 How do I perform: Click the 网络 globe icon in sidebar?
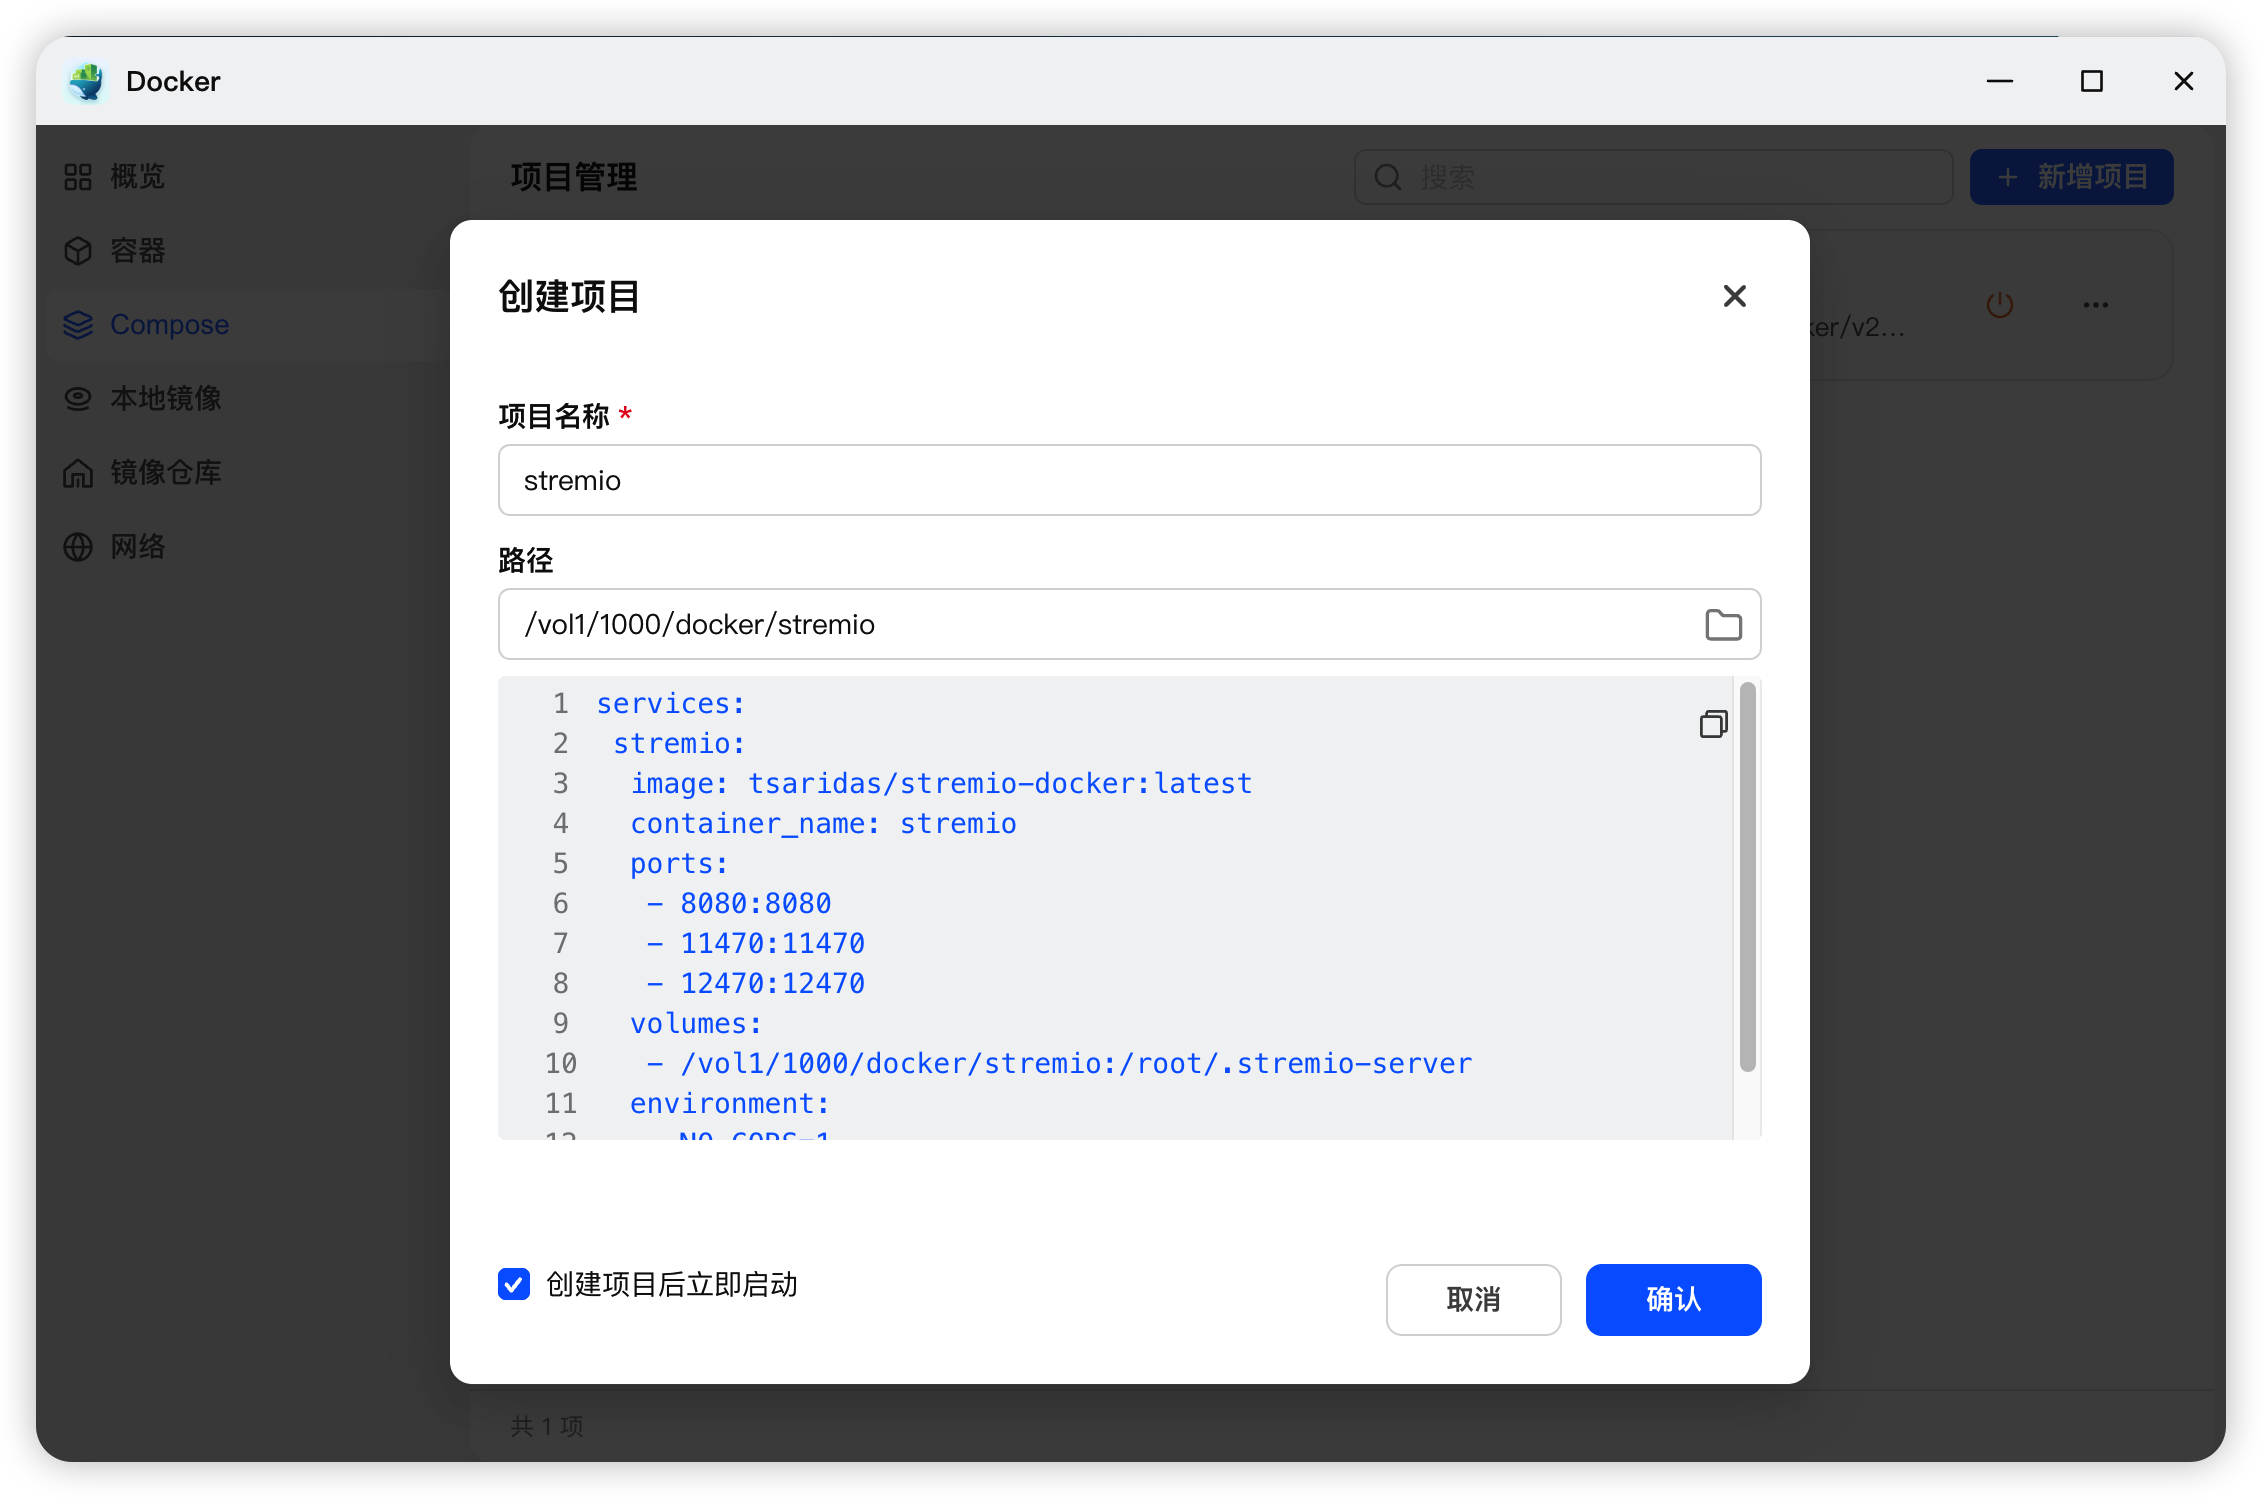tap(78, 547)
